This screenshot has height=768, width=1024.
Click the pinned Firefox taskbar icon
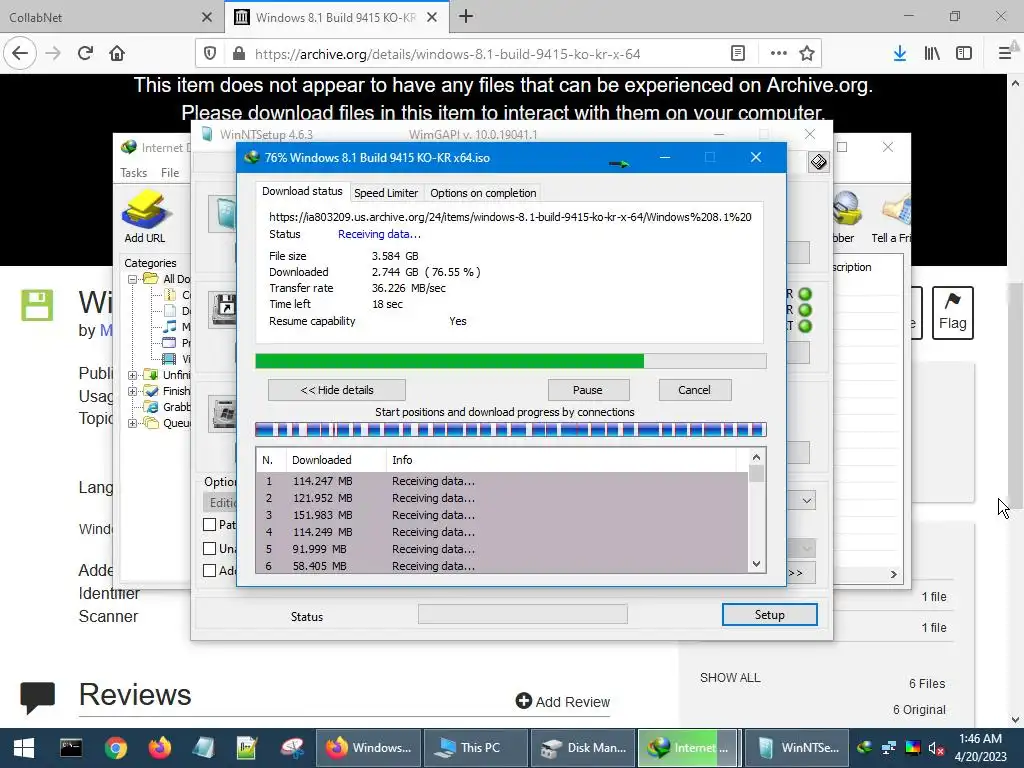tap(159, 748)
